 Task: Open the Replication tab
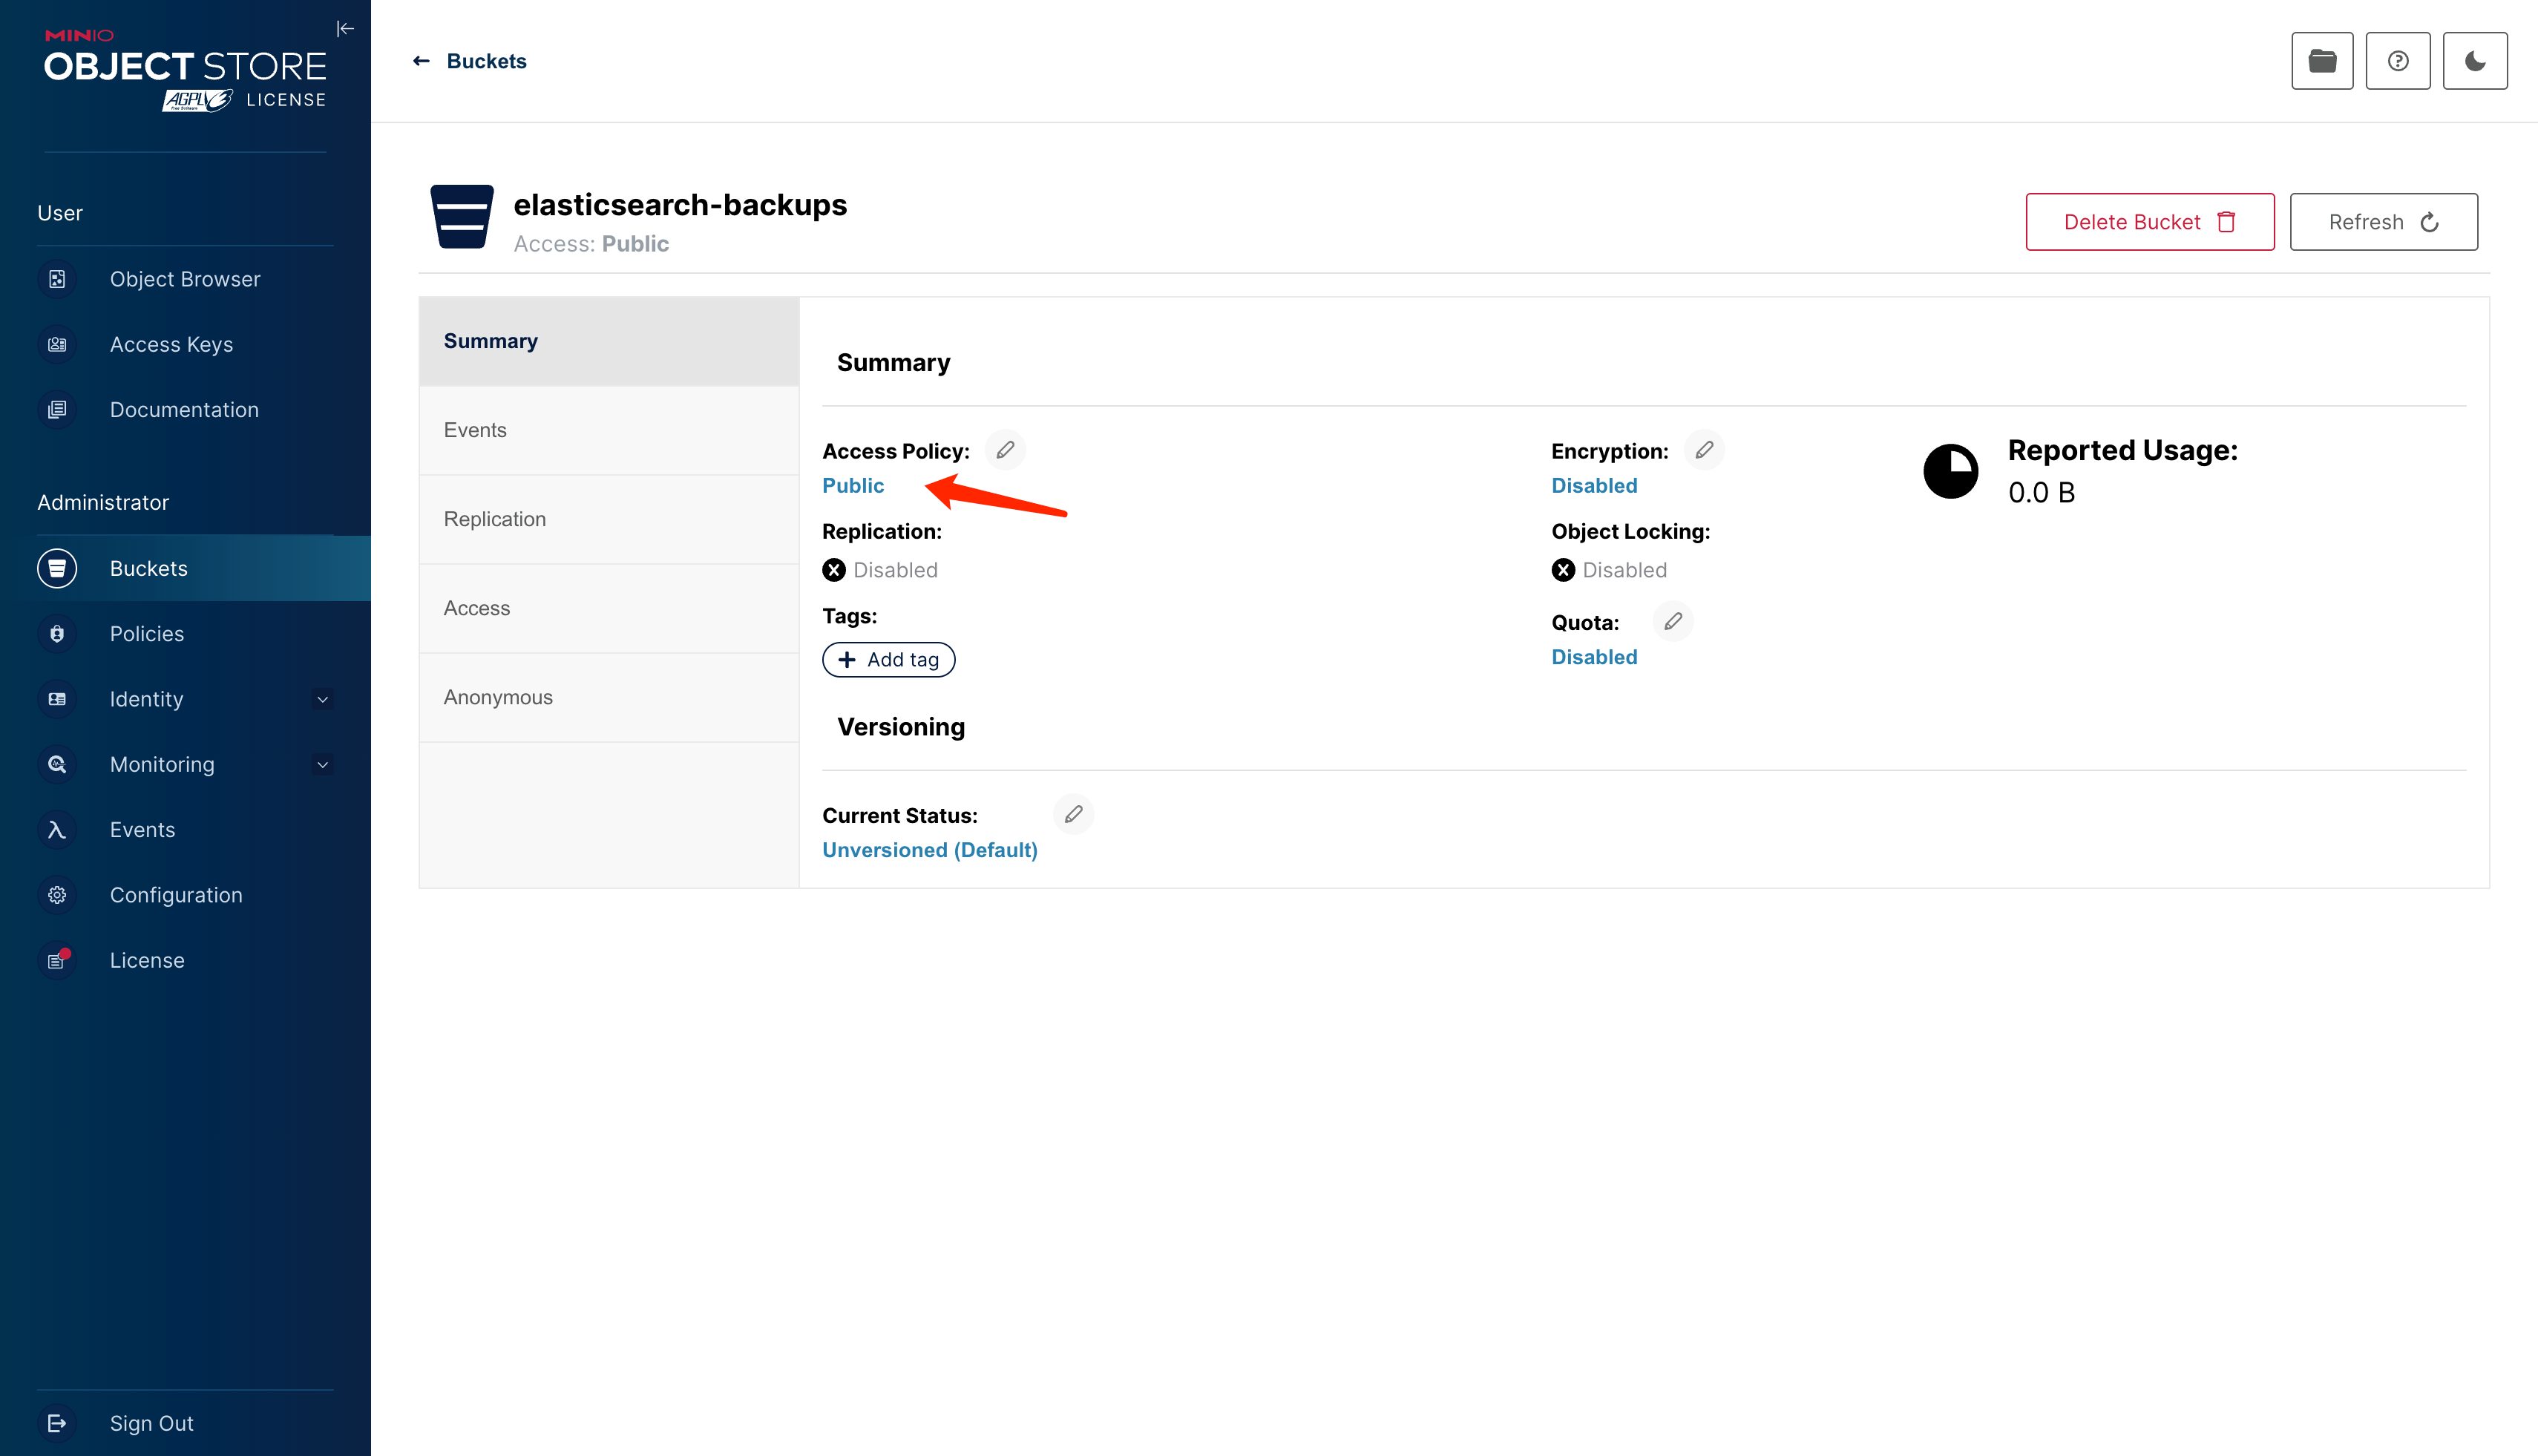(495, 519)
